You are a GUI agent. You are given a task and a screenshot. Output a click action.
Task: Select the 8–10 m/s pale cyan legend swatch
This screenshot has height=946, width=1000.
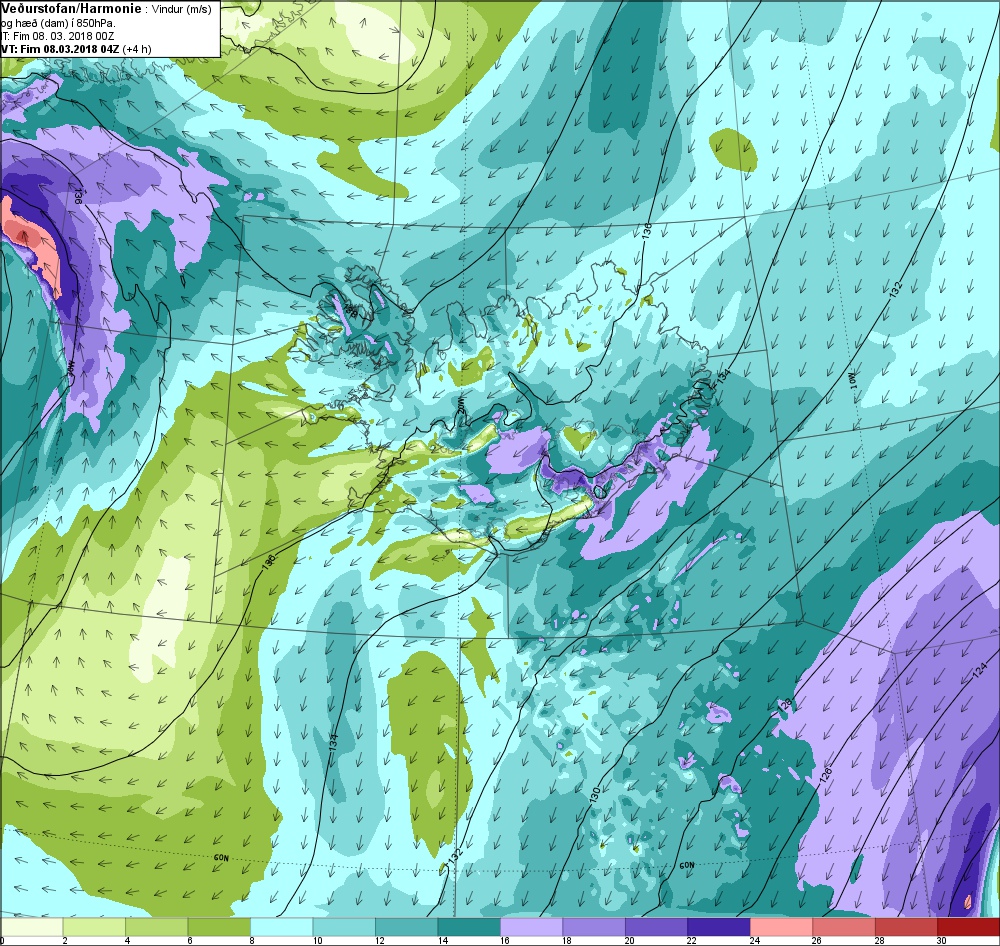pos(282,926)
